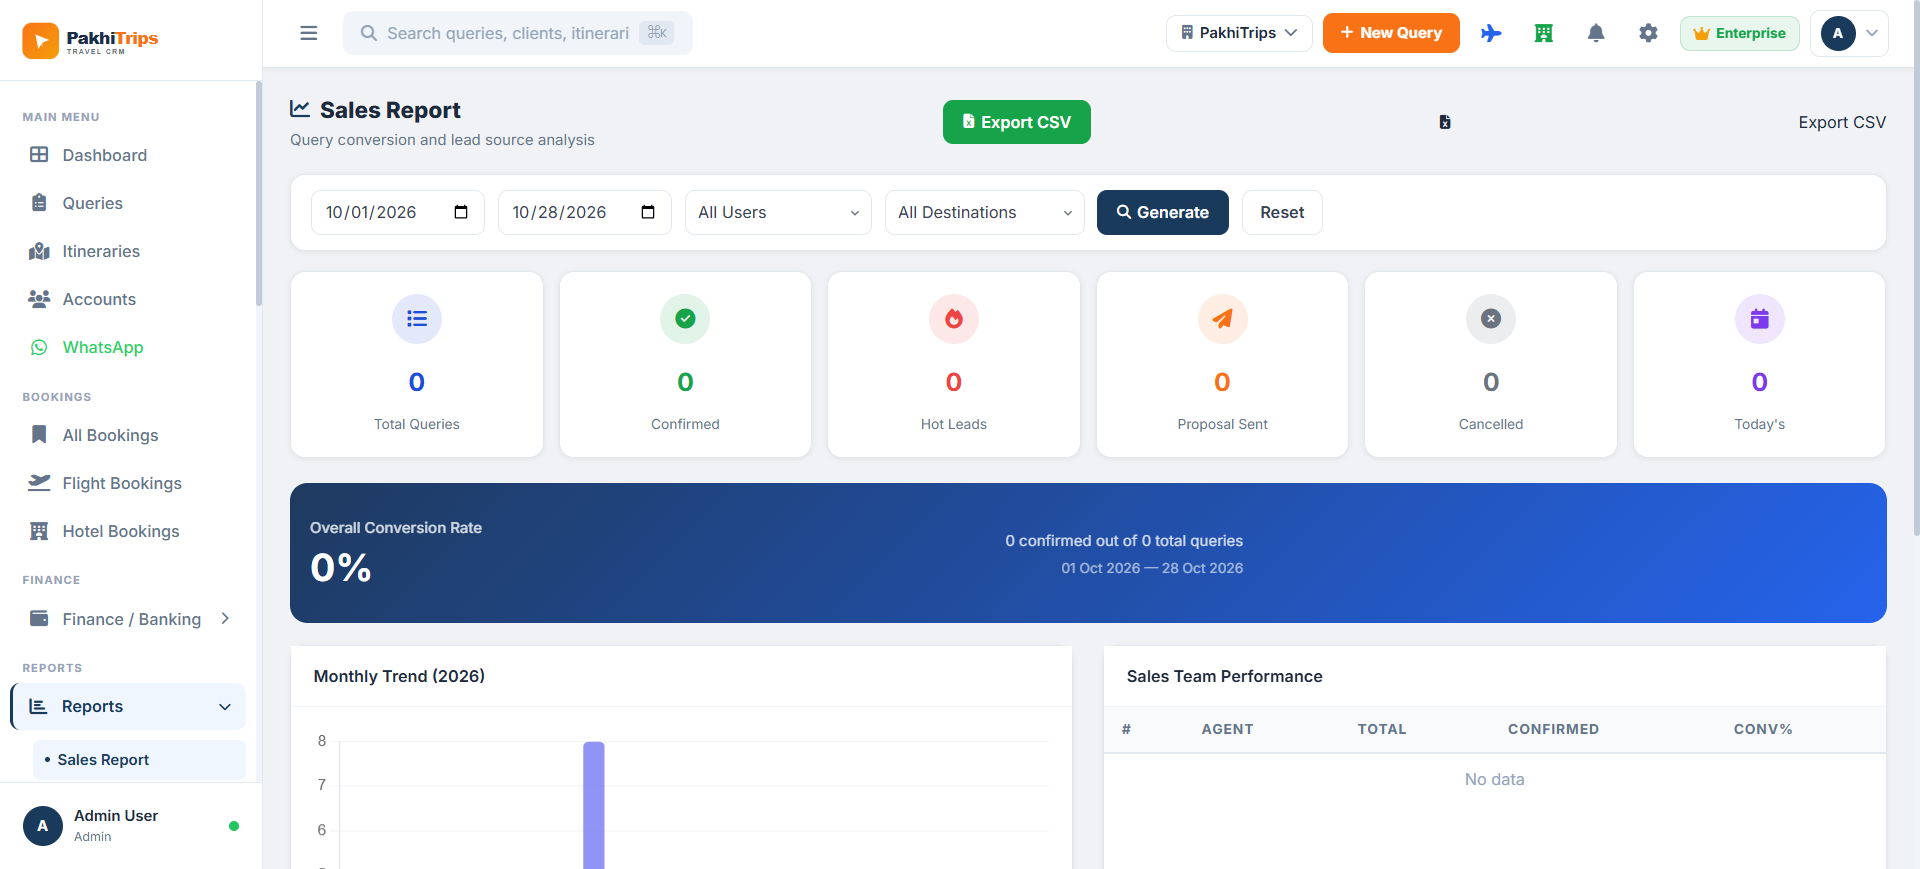Click the PakhiTrips logo
1920x869 pixels.
tap(91, 40)
